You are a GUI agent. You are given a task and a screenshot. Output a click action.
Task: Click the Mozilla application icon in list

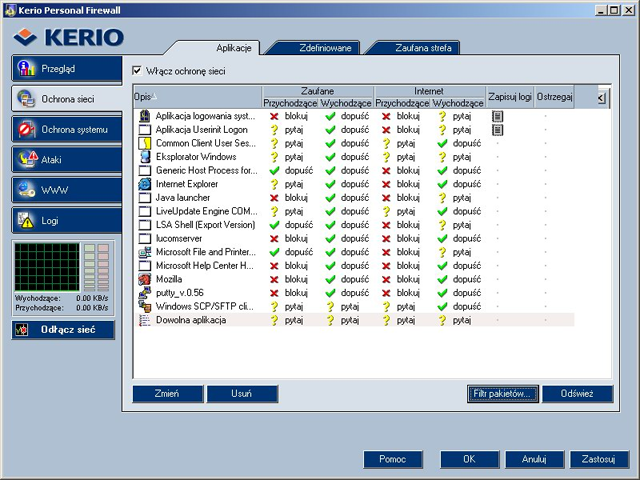coord(145,279)
